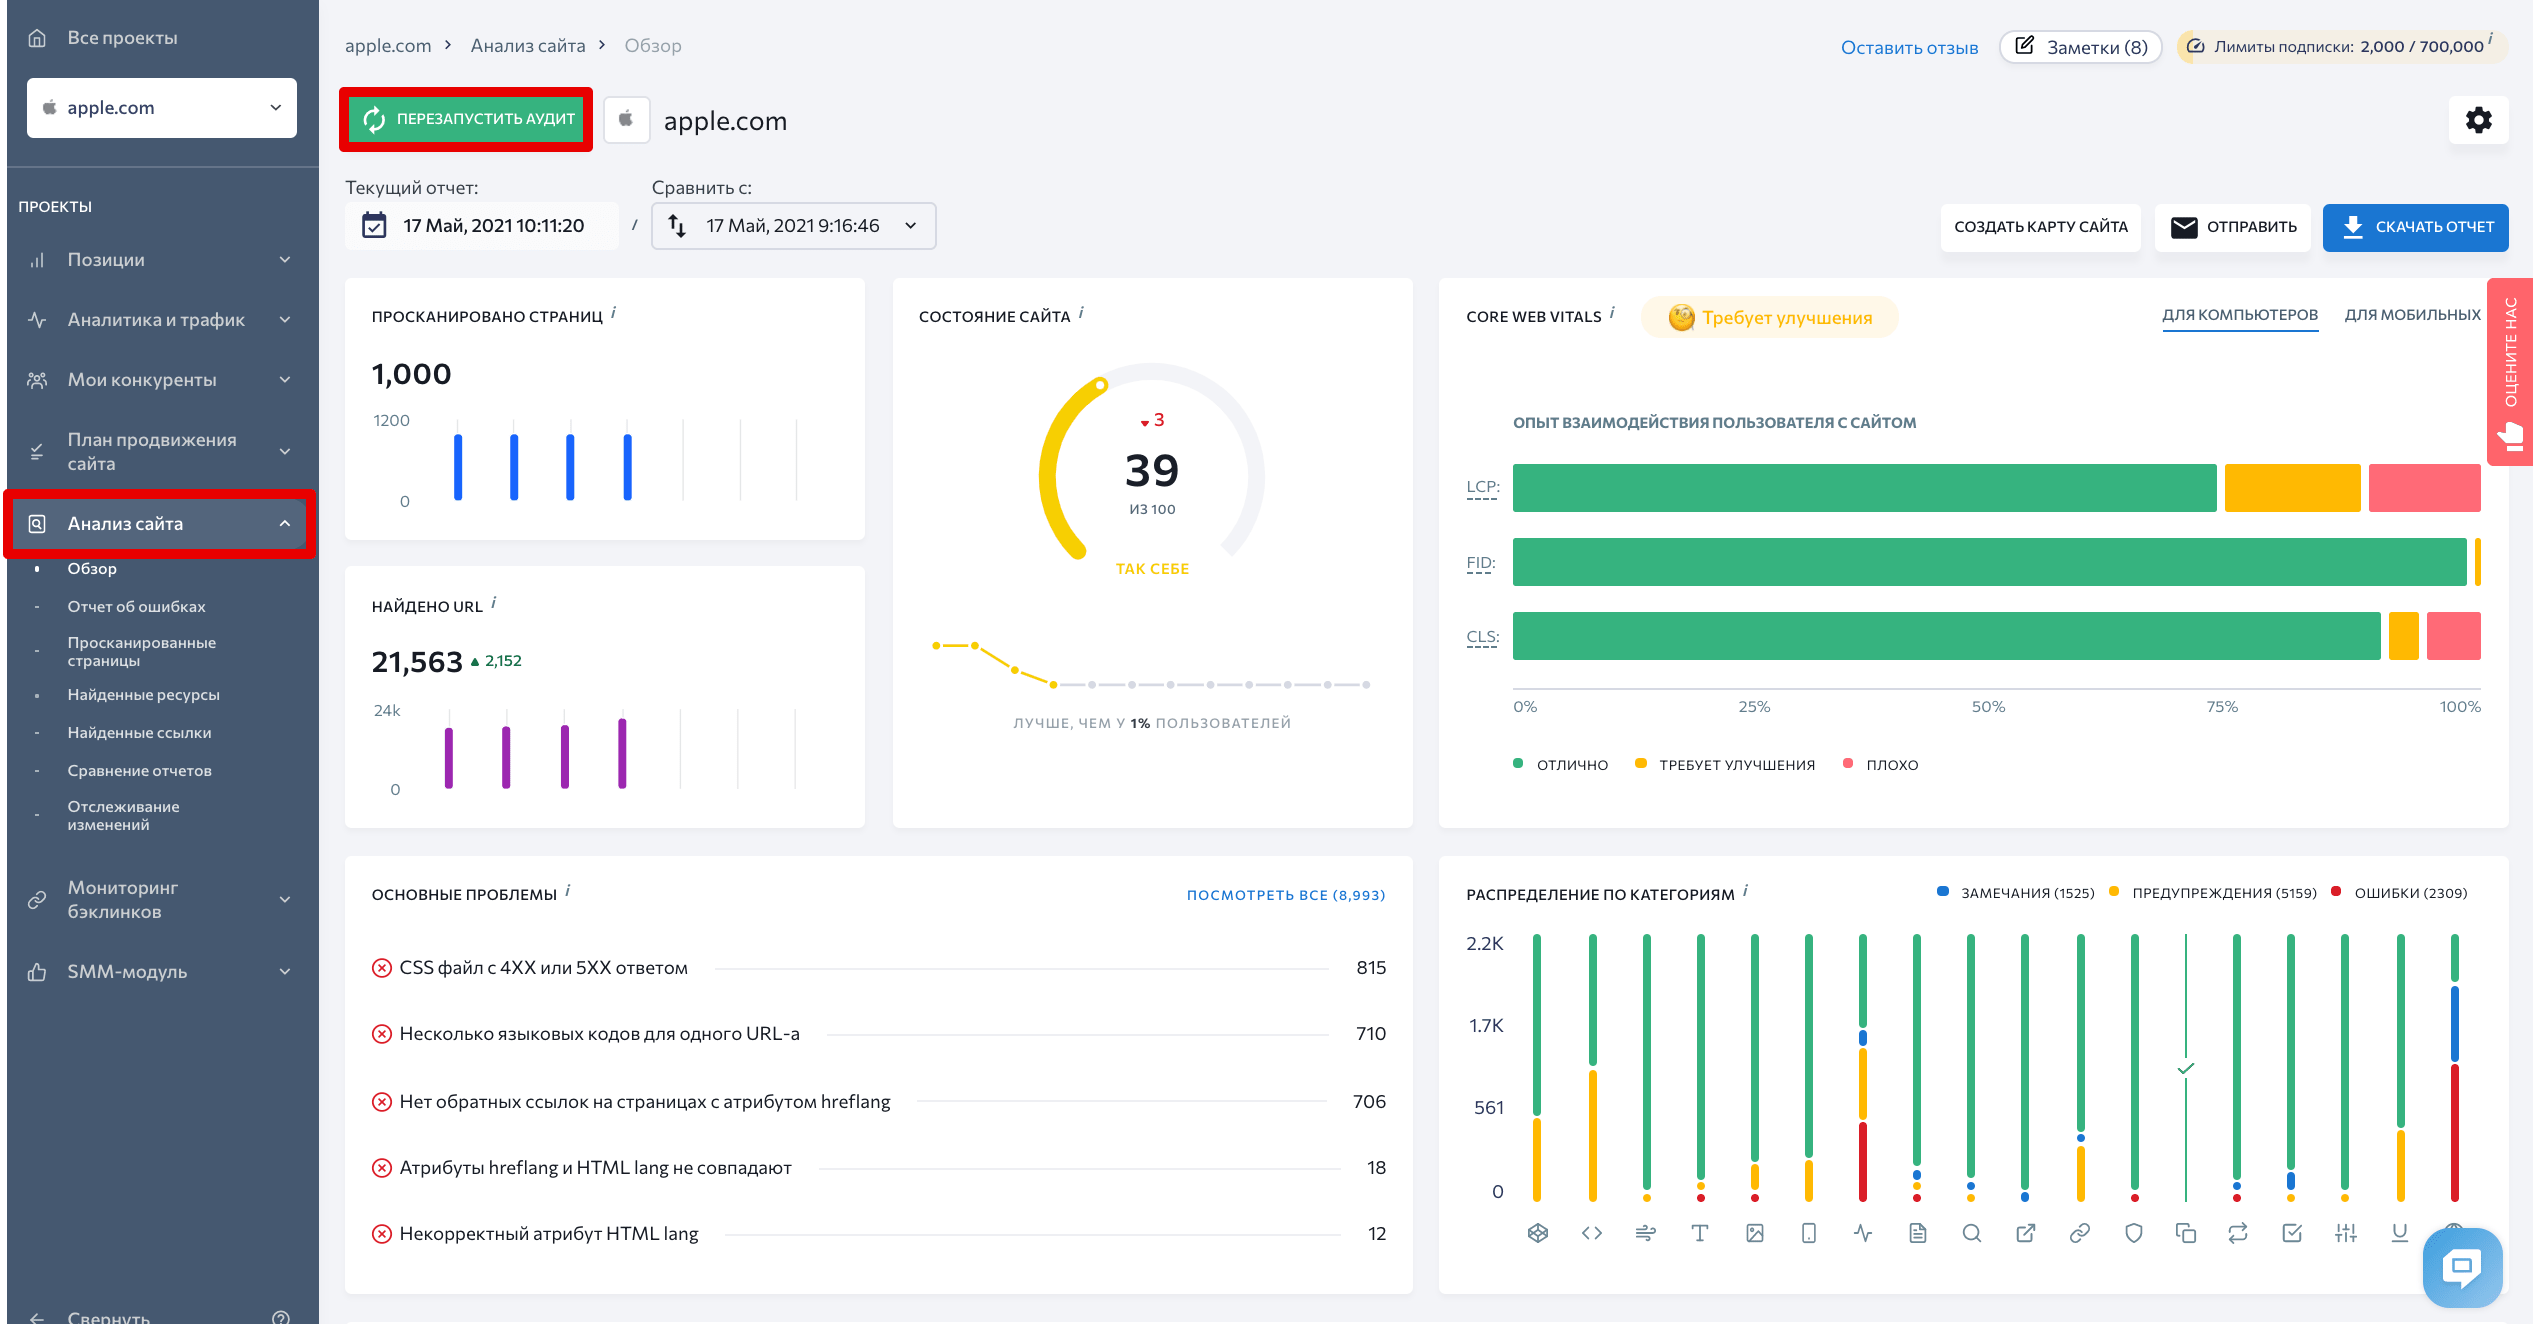Click the chain link category icon
Viewport: 2533px width, 1324px height.
point(2080,1233)
